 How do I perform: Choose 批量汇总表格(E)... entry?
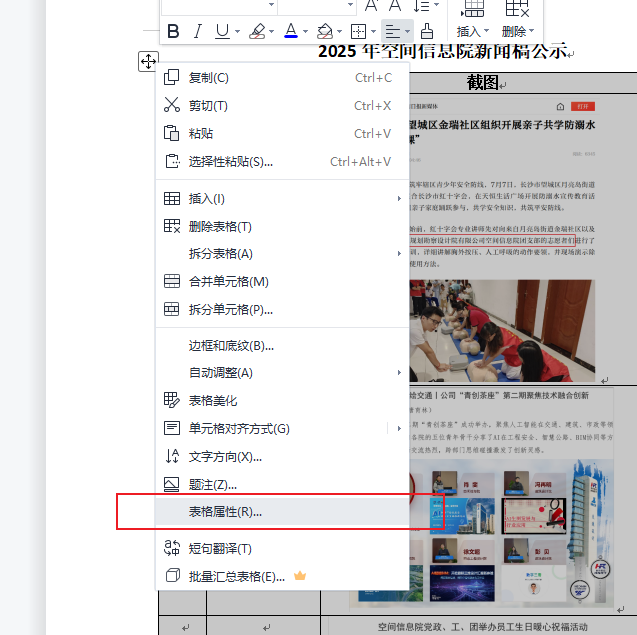pos(282,576)
